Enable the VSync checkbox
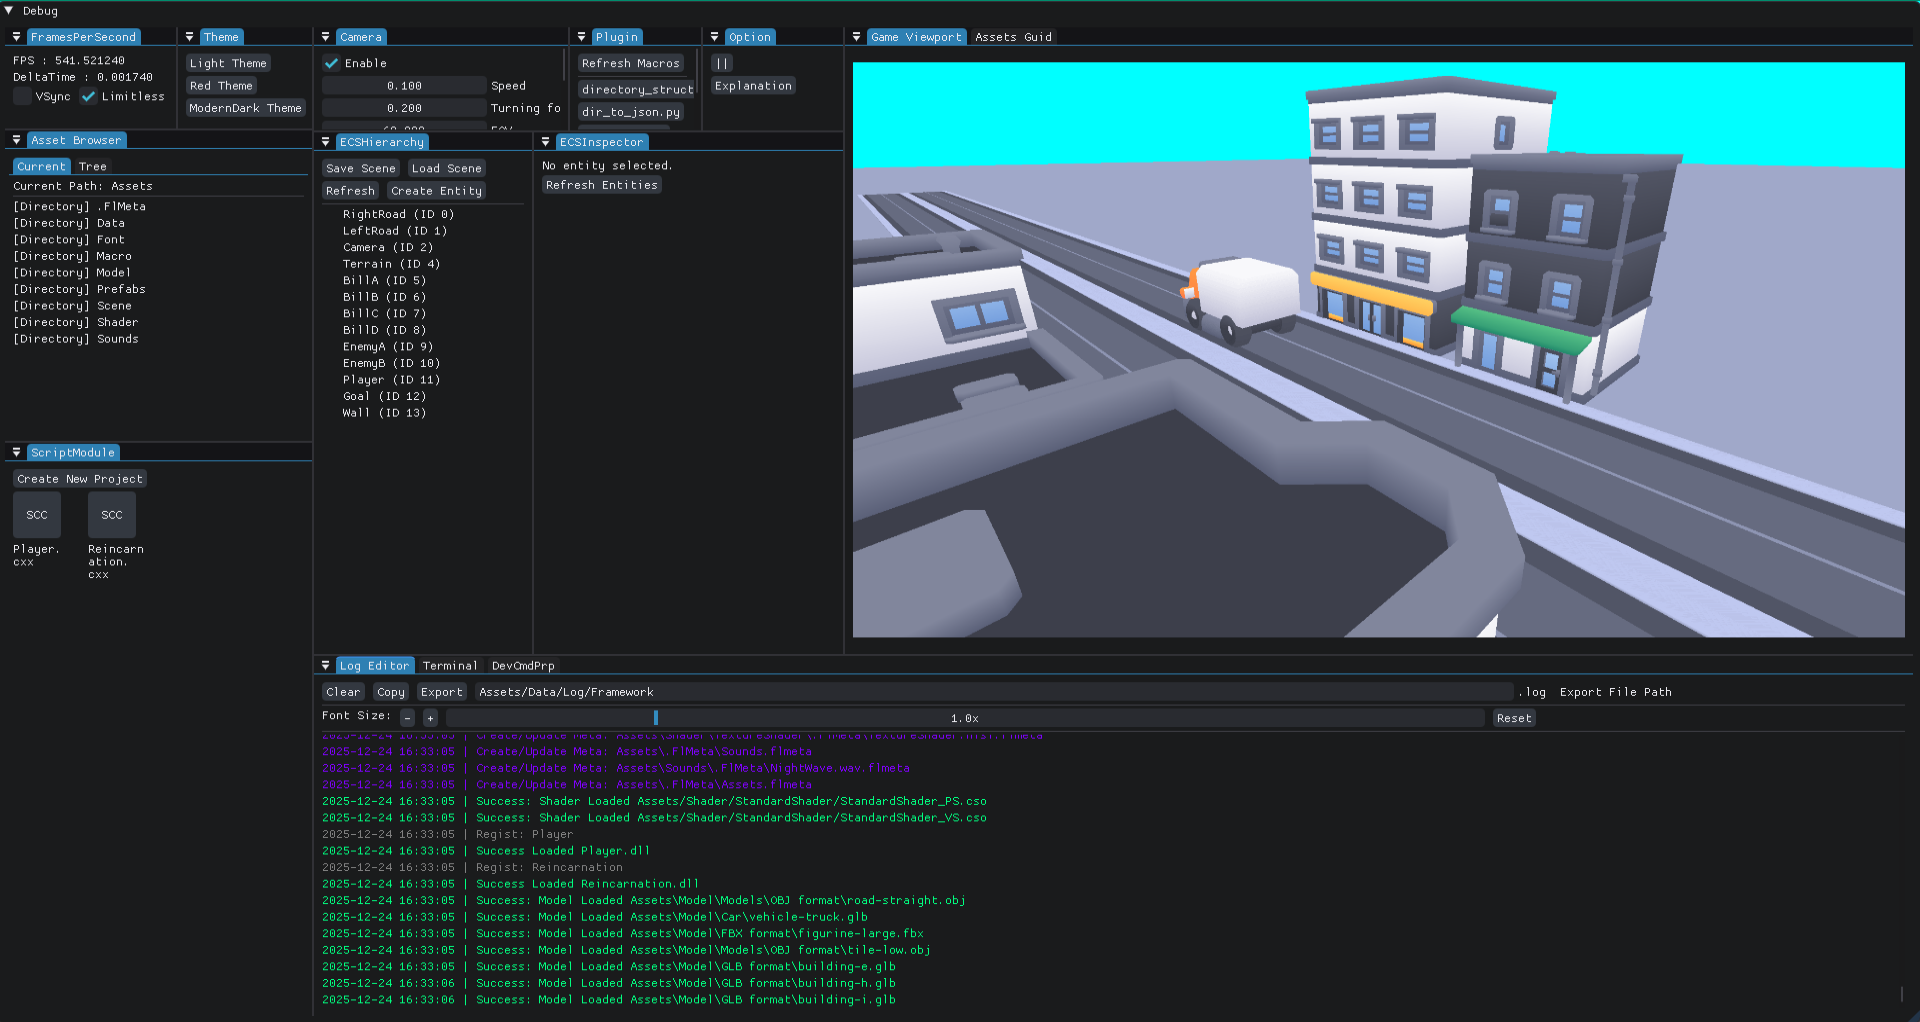The image size is (1920, 1022). 22,97
